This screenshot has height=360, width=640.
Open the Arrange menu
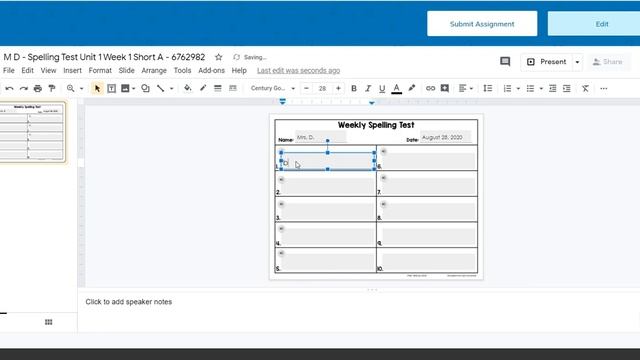[x=154, y=71]
